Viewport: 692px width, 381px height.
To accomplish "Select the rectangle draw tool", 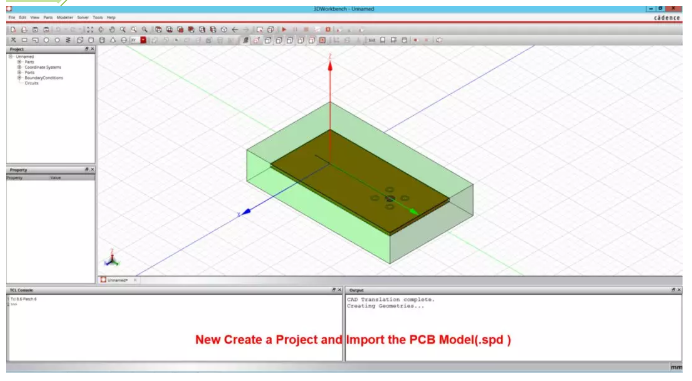I will click(x=24, y=40).
